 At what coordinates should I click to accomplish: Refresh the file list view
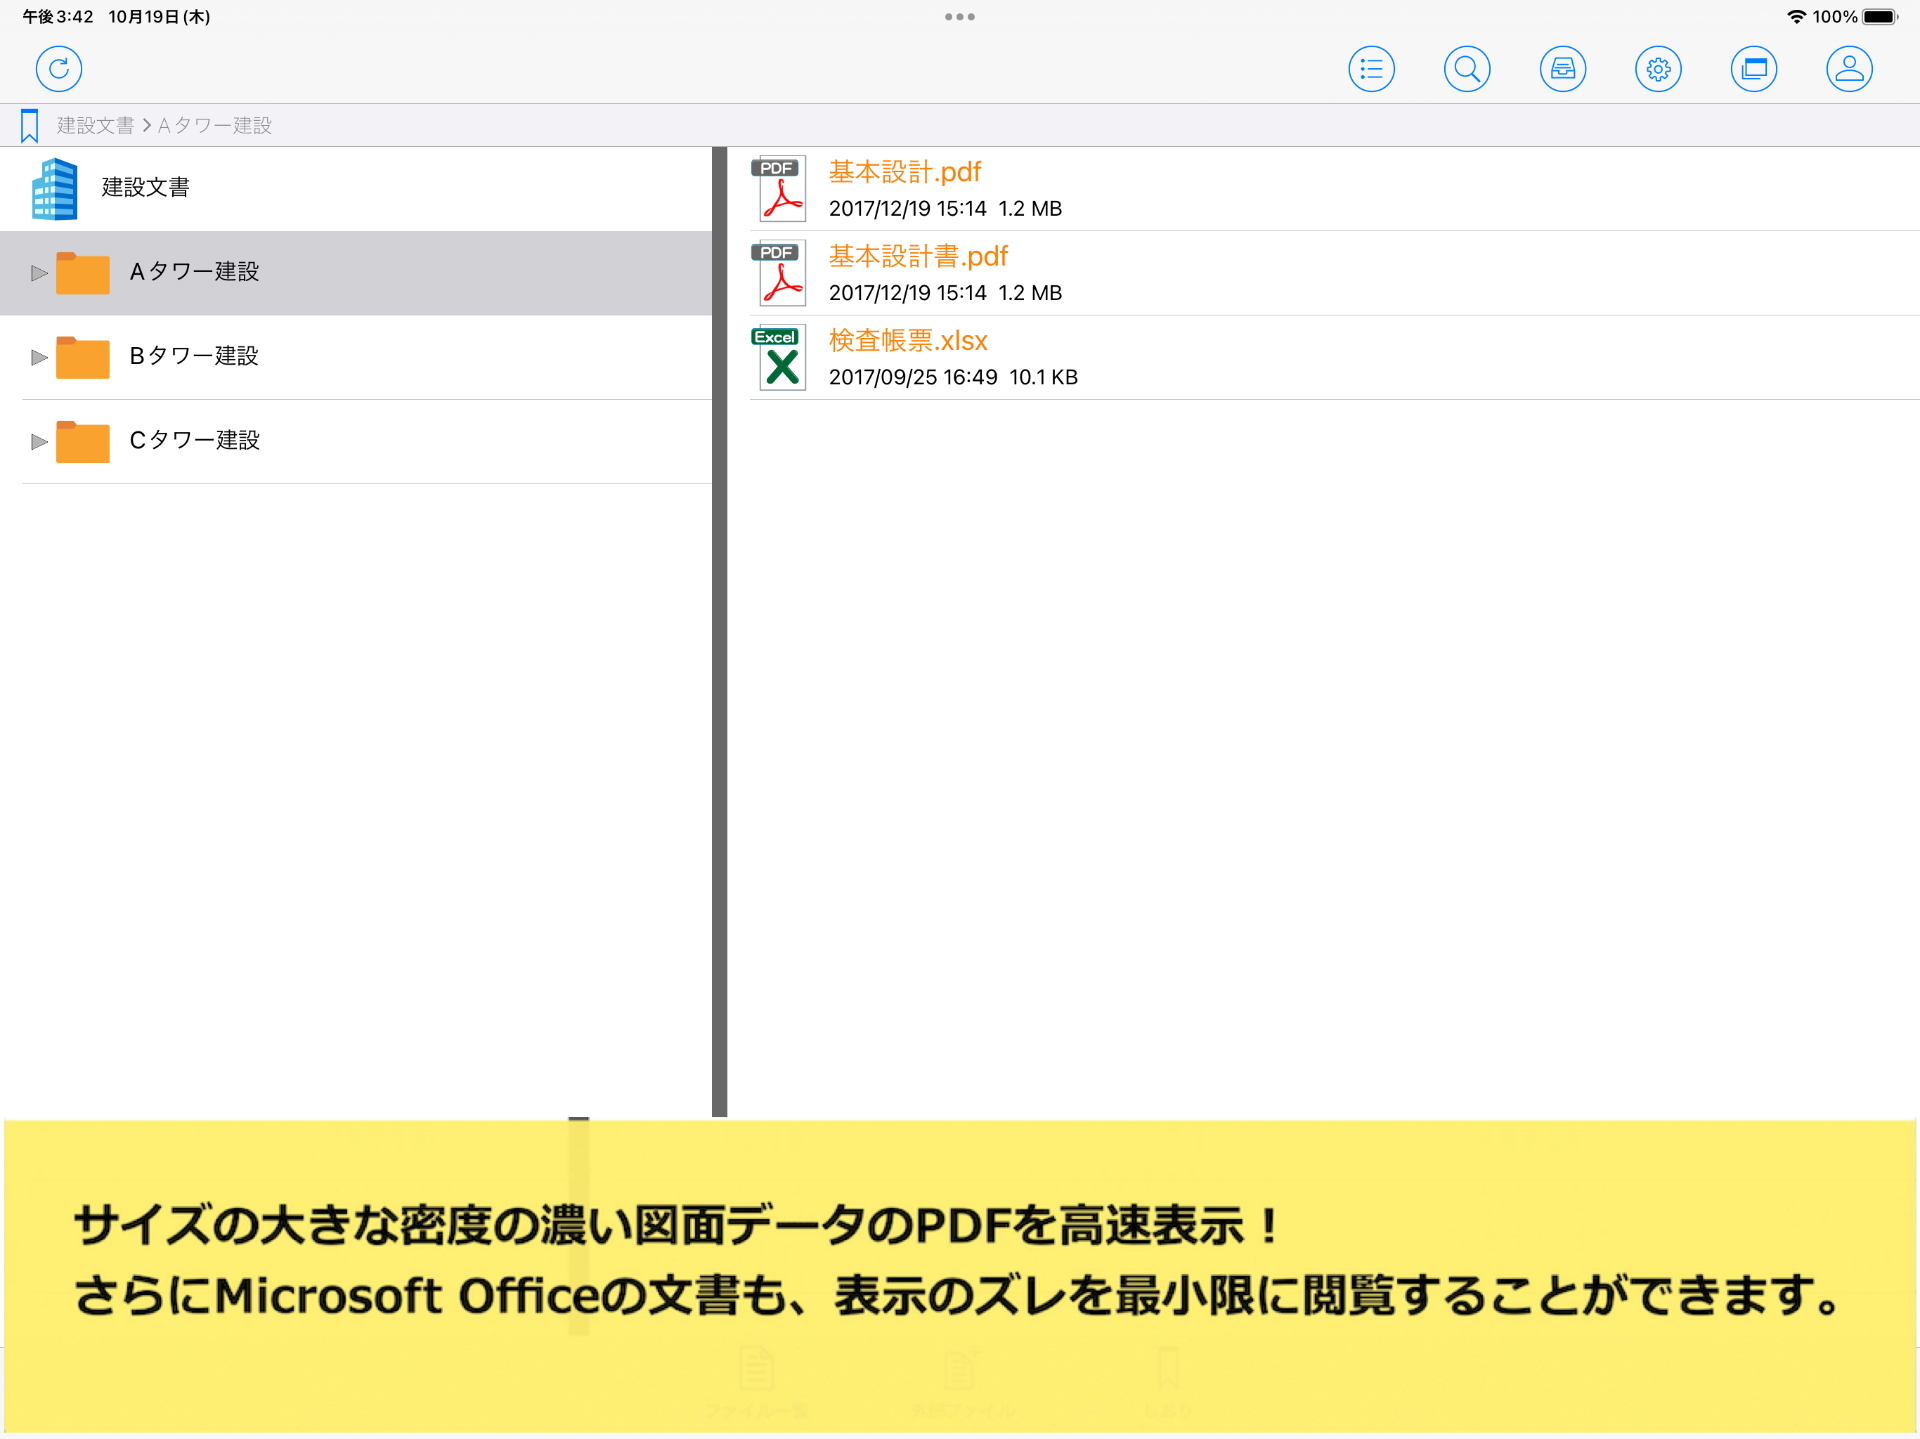pos(58,68)
